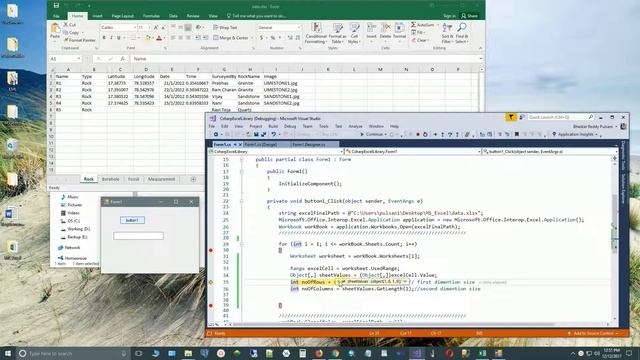Click Increase Font Size icon in Excel

click(x=156, y=27)
